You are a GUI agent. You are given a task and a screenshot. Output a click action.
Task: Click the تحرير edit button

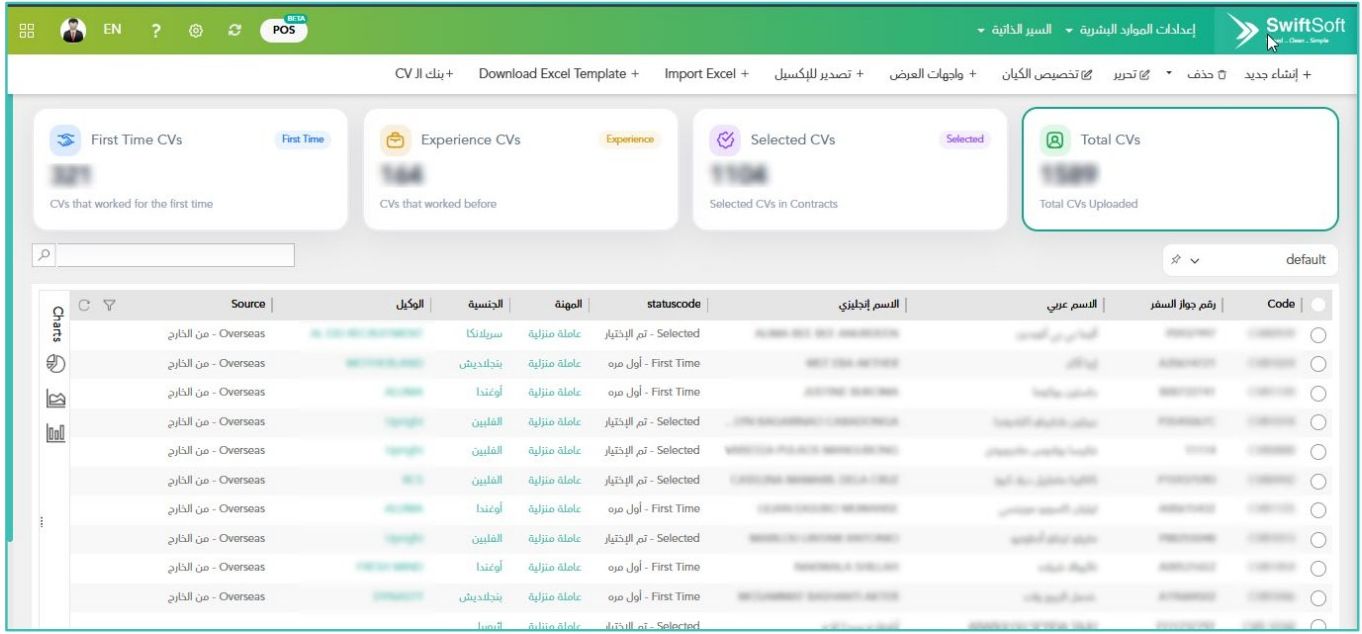[1133, 75]
